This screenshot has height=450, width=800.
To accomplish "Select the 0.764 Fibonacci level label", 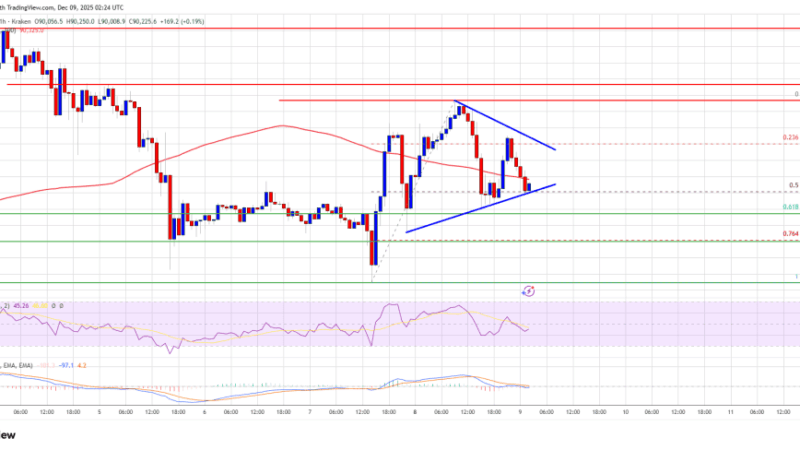I will pos(790,234).
